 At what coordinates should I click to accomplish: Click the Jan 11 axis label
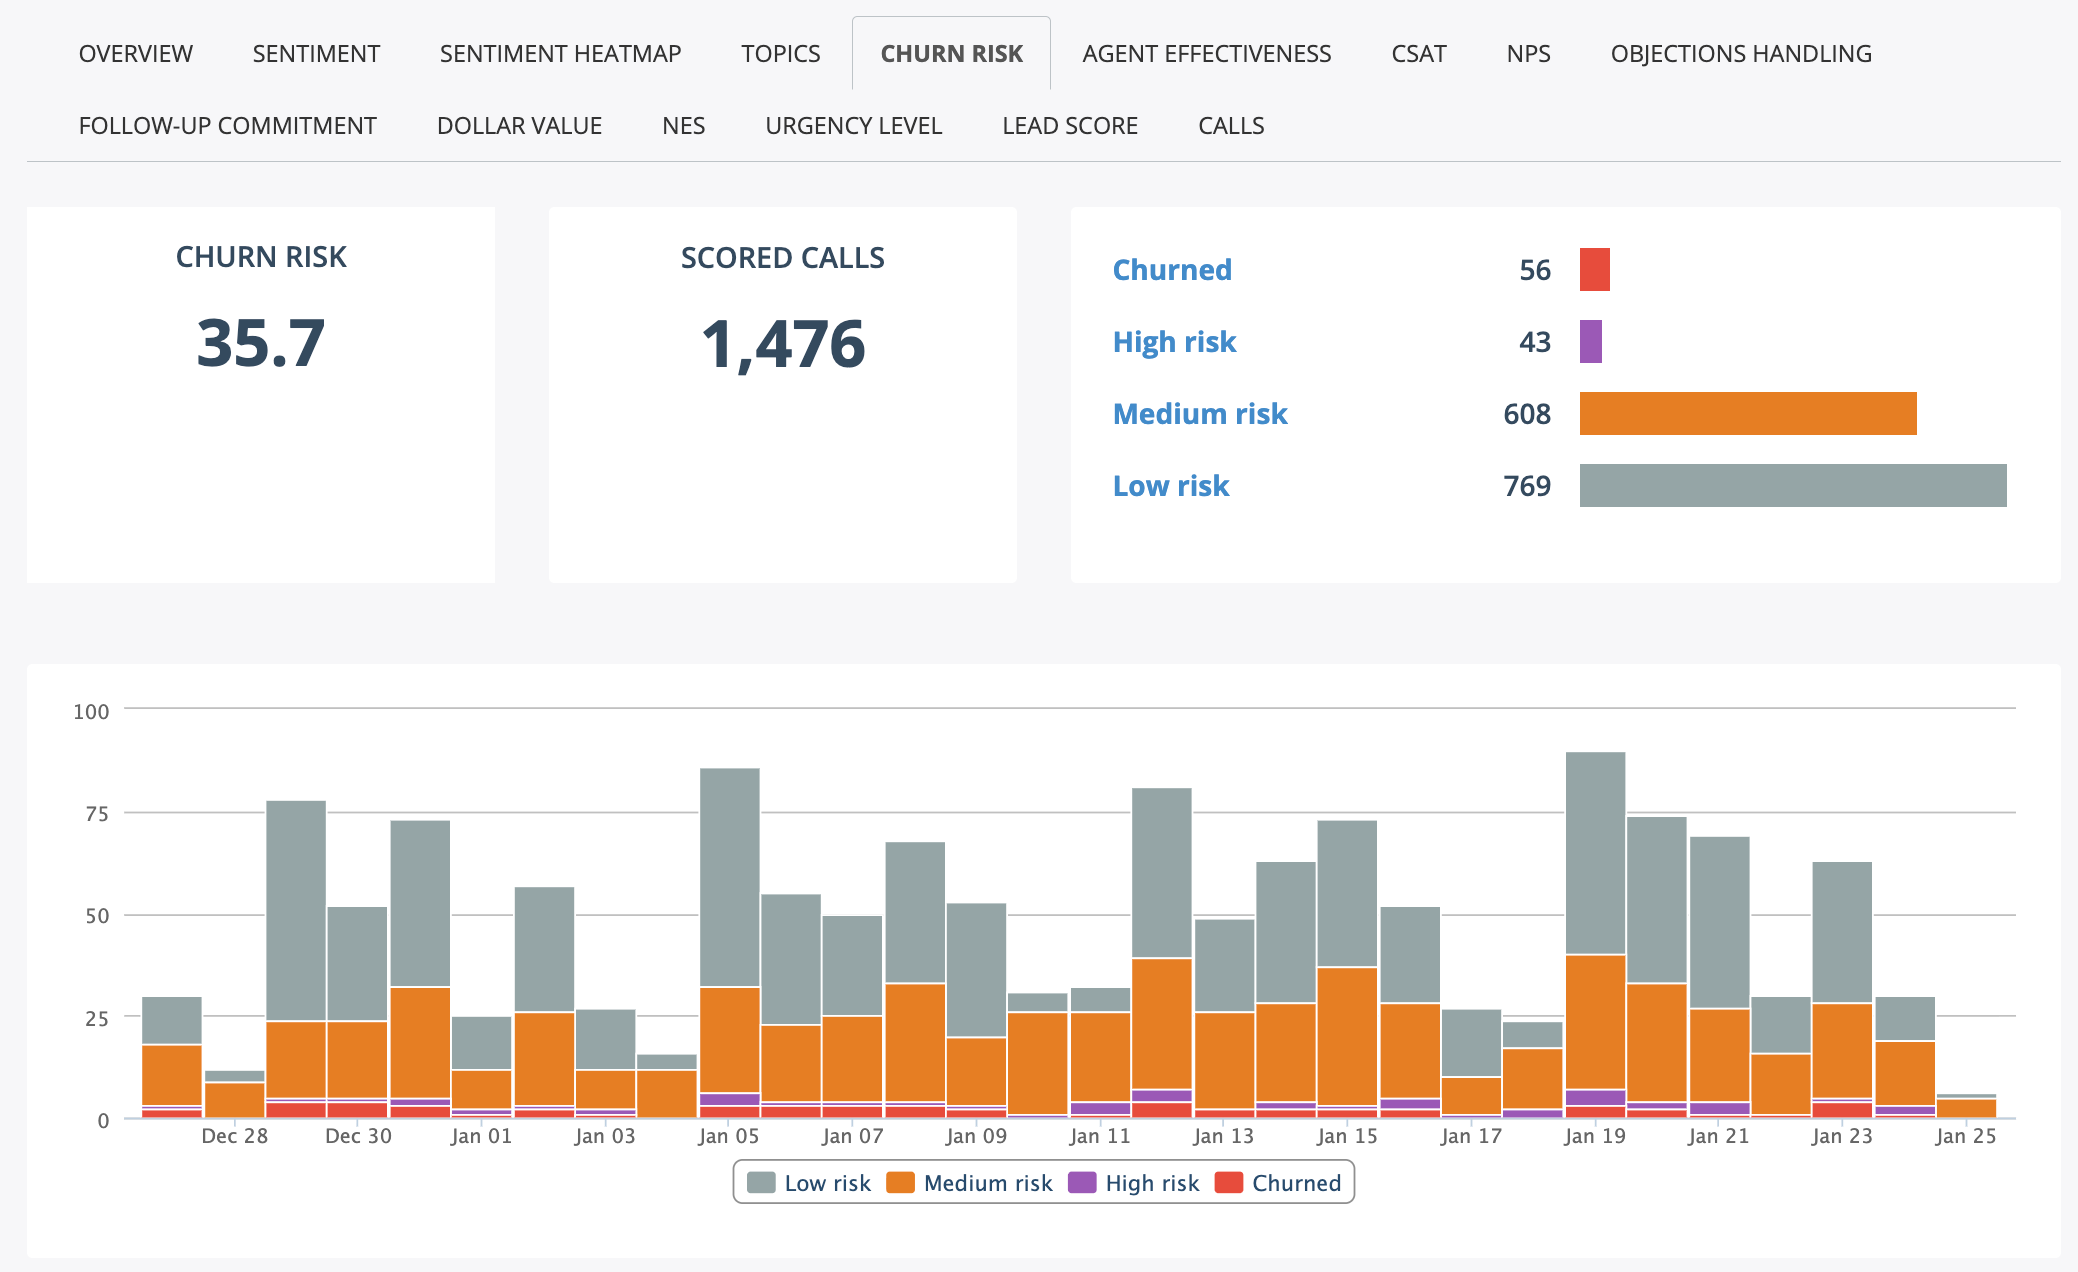coord(1100,1136)
